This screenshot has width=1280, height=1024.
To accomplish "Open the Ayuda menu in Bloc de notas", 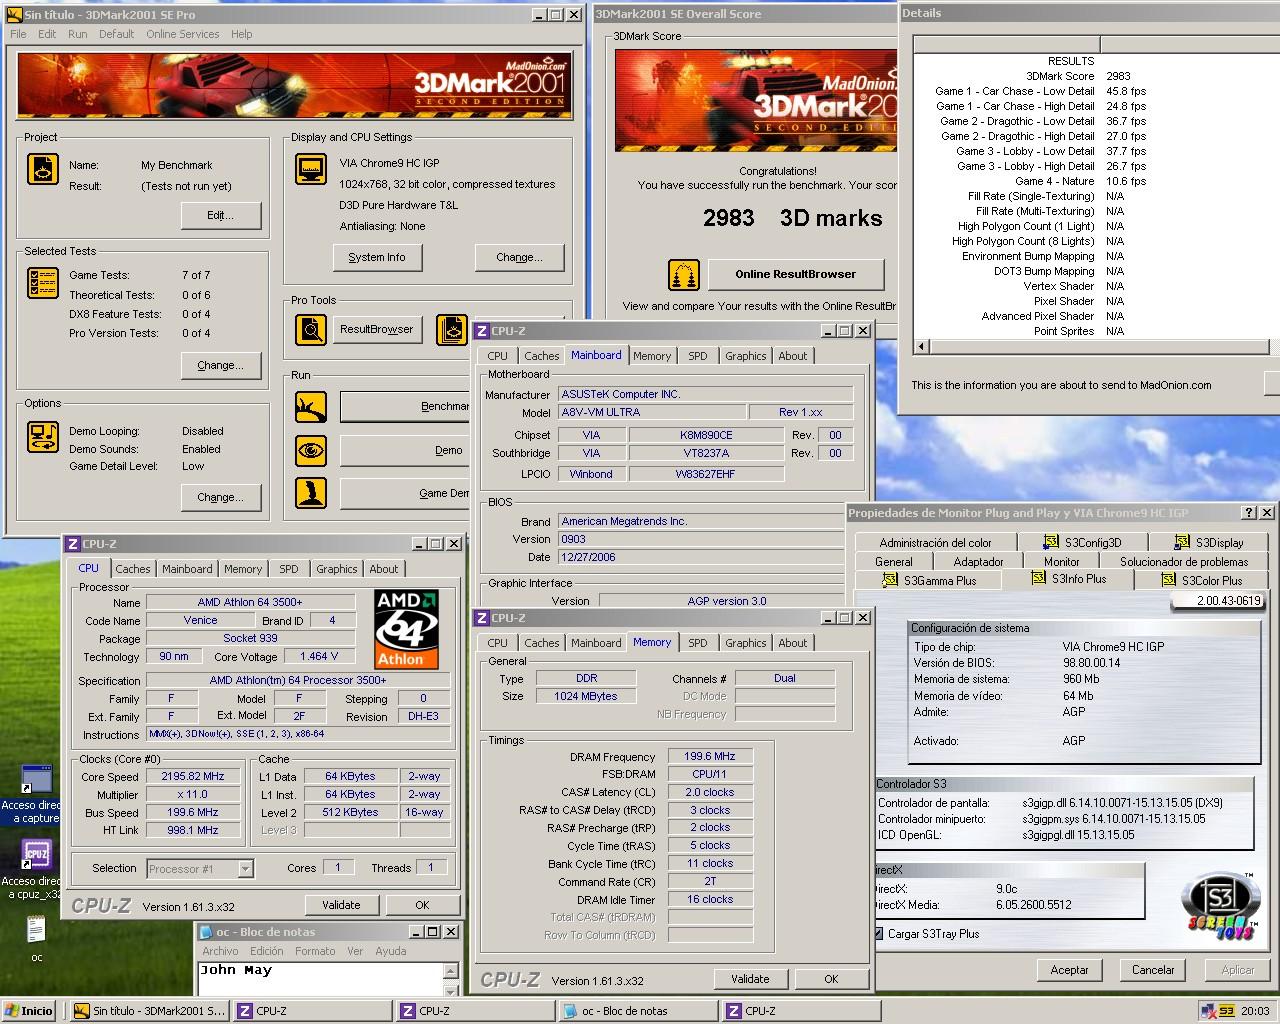I will pos(390,951).
